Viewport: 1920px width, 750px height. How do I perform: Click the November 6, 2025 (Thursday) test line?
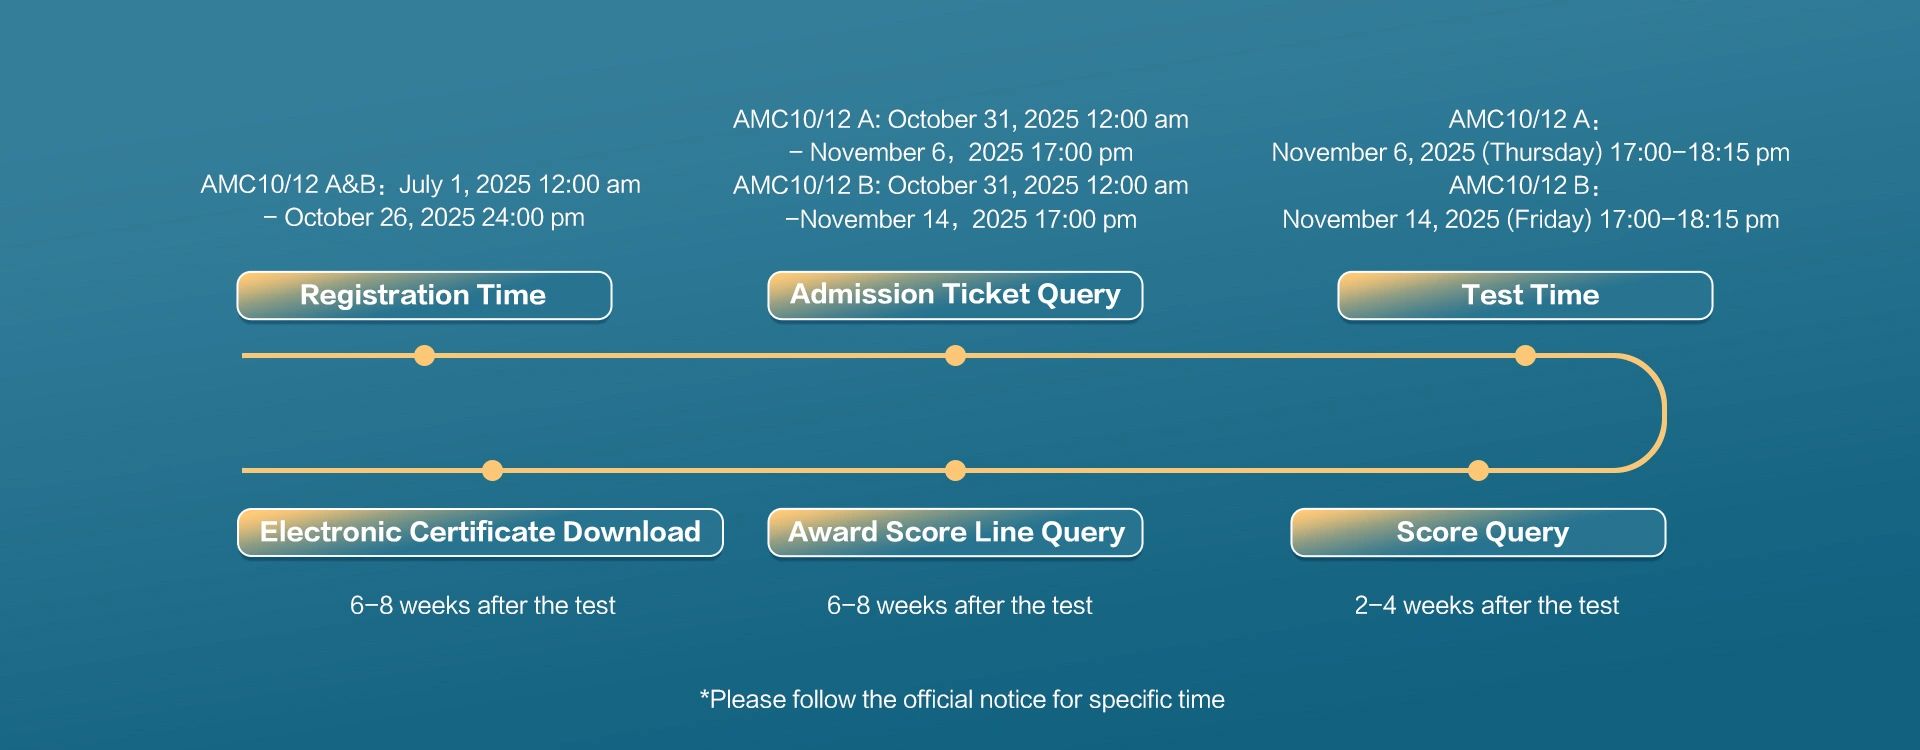tap(1530, 153)
